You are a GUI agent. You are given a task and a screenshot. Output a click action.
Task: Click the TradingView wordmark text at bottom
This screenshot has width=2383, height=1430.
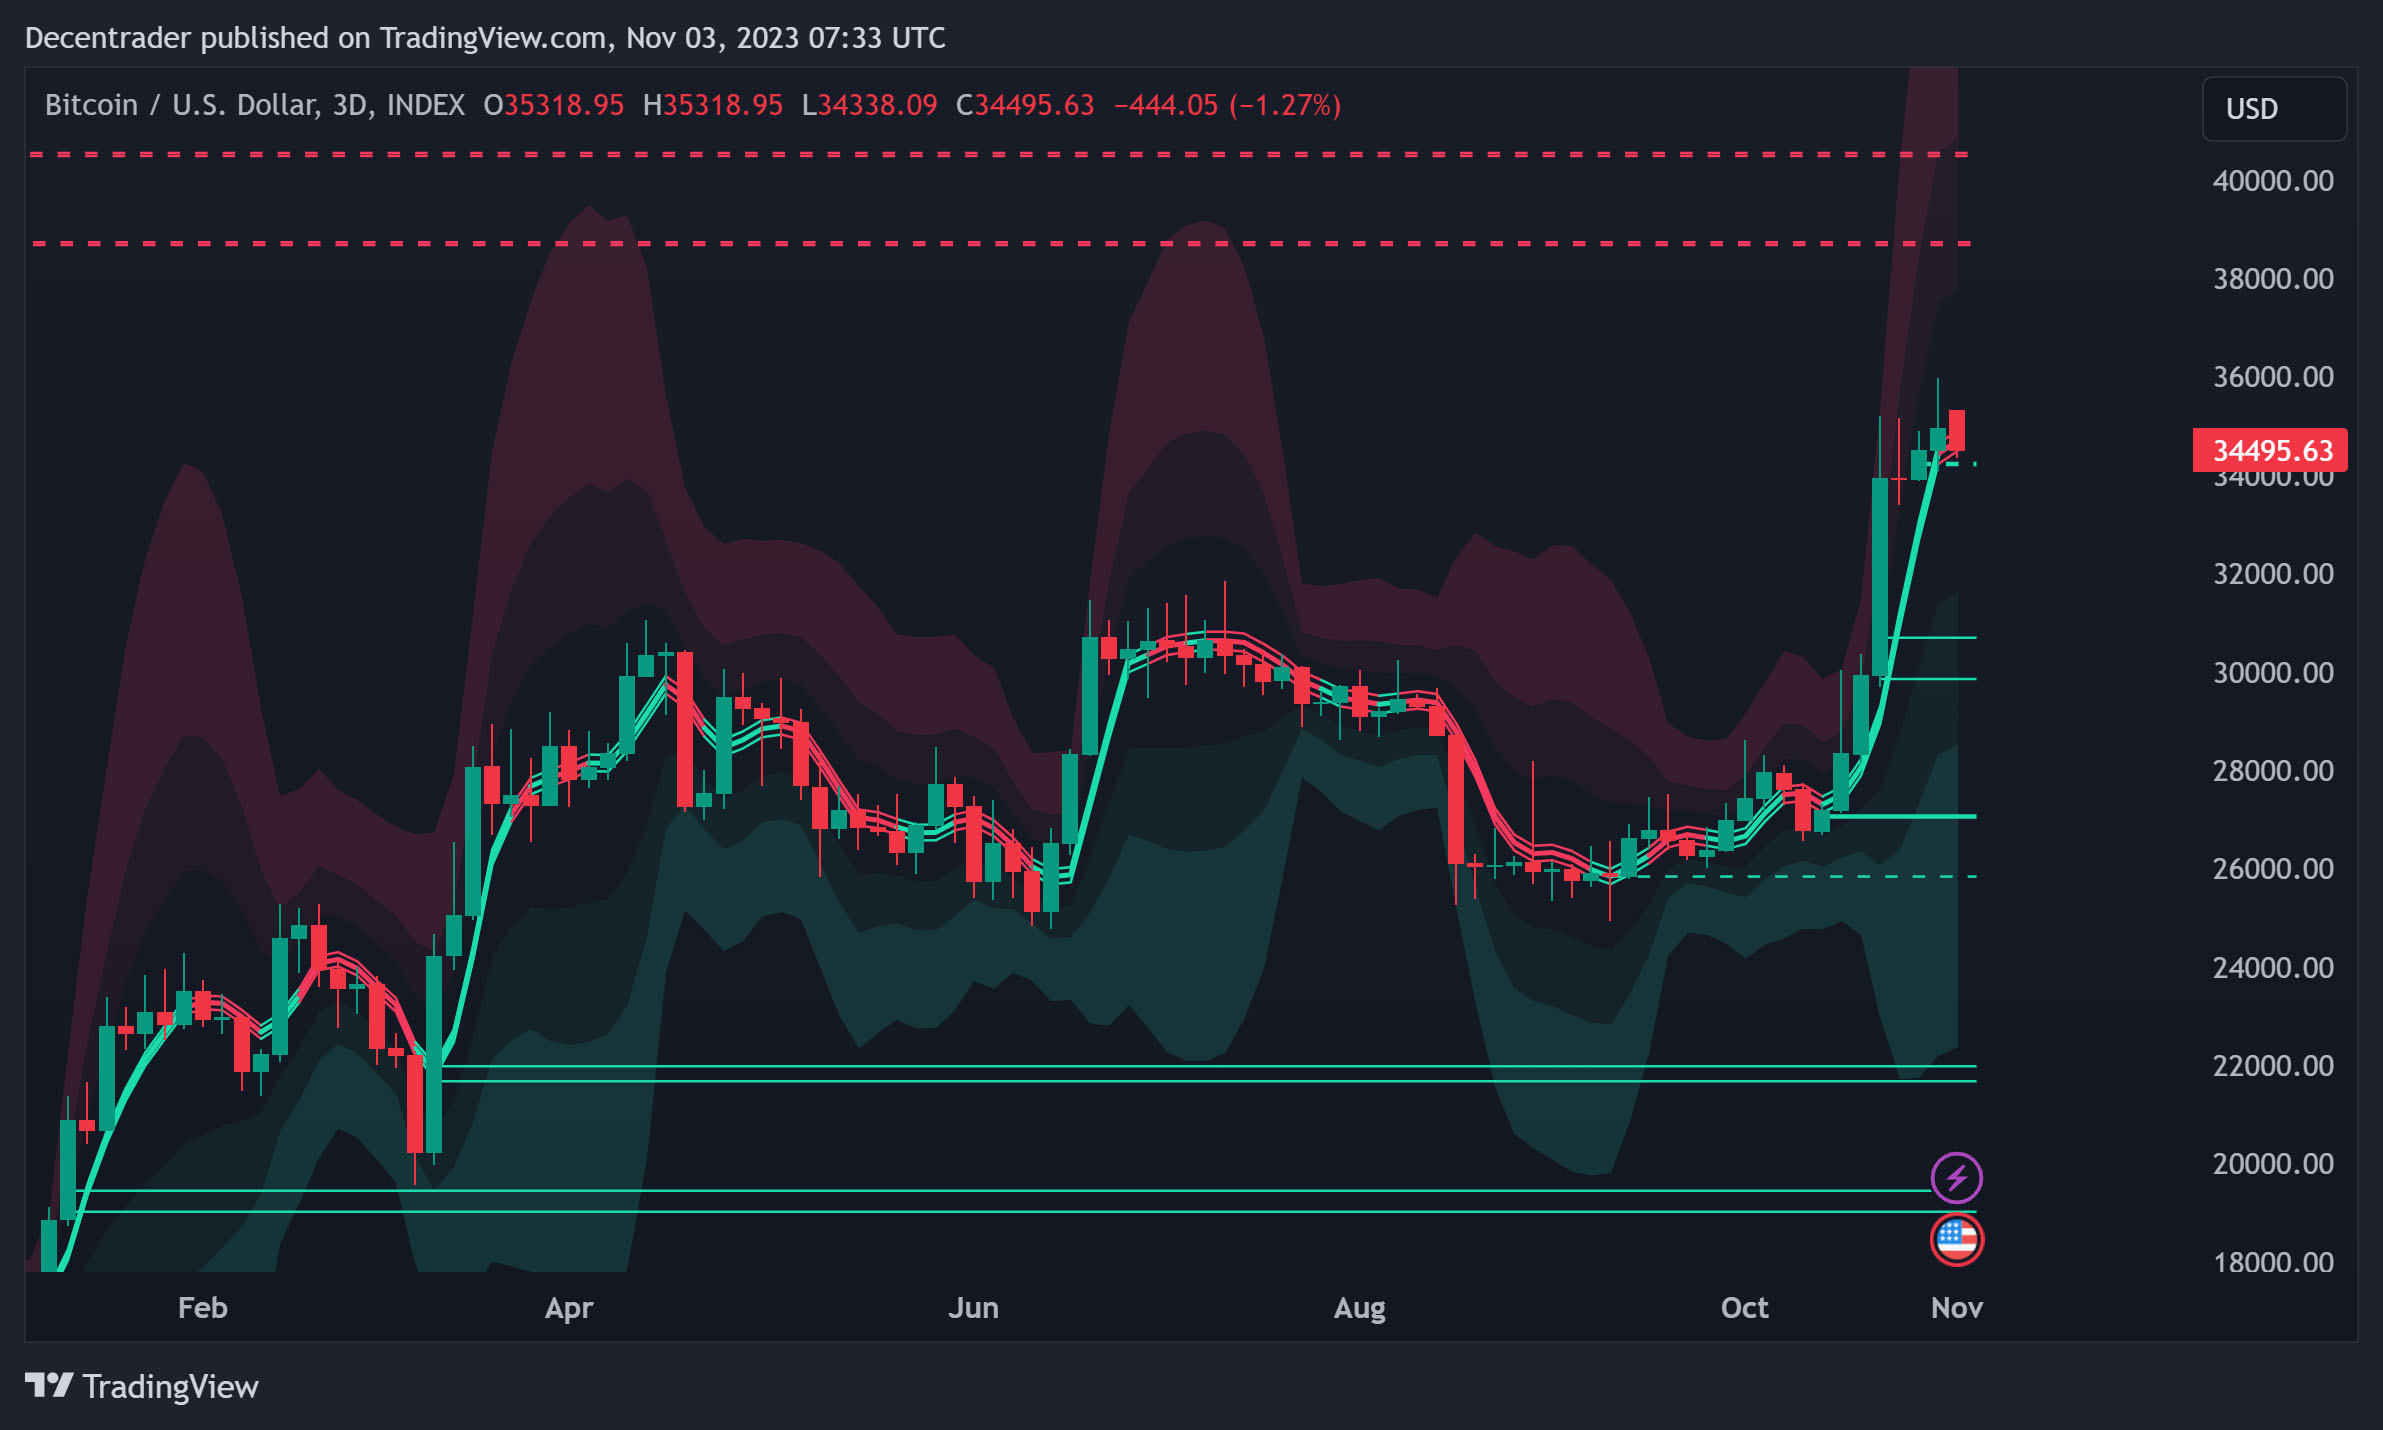[170, 1387]
